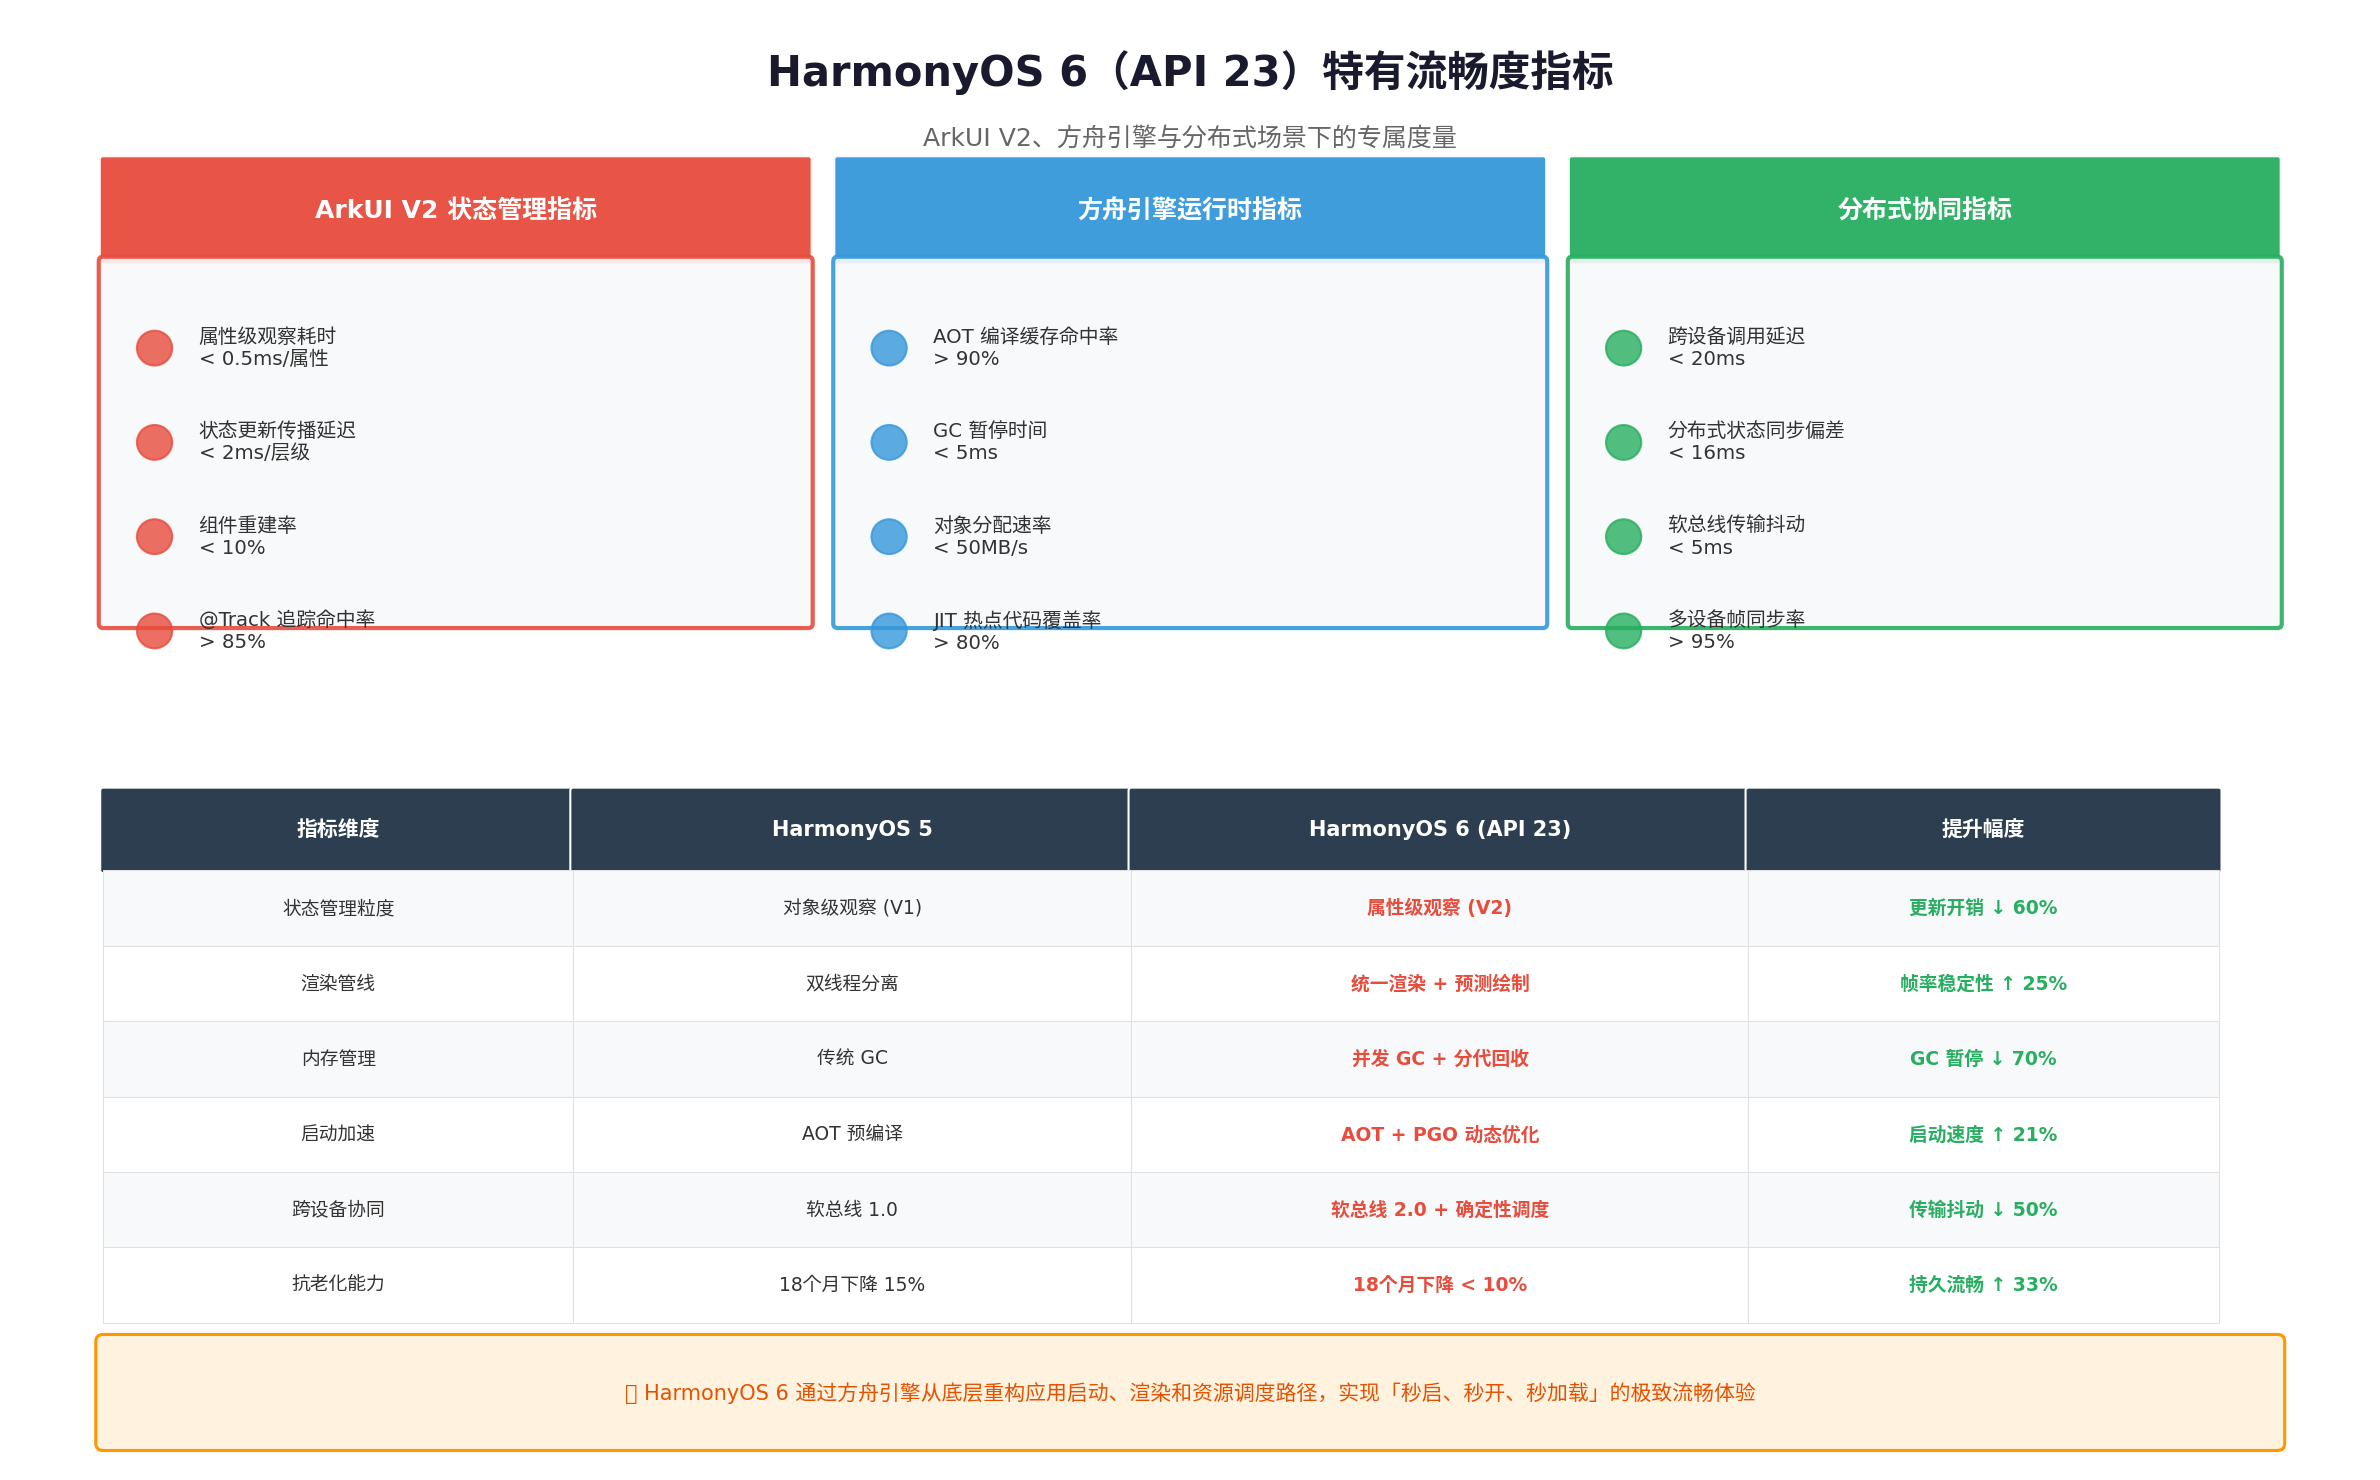Select the blue header 方舟引擎运行时指标

tap(1190, 209)
